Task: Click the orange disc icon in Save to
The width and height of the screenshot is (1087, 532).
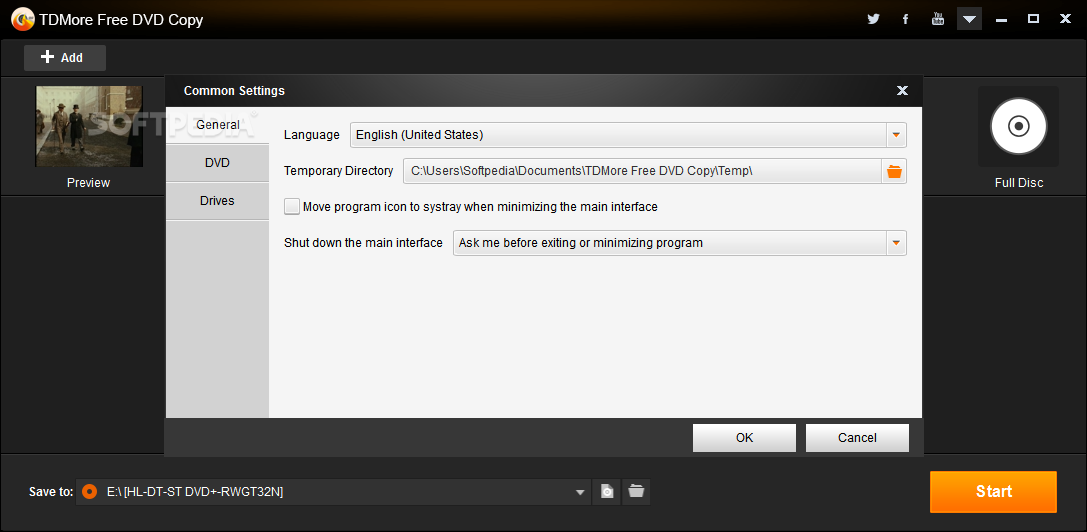Action: pos(89,492)
